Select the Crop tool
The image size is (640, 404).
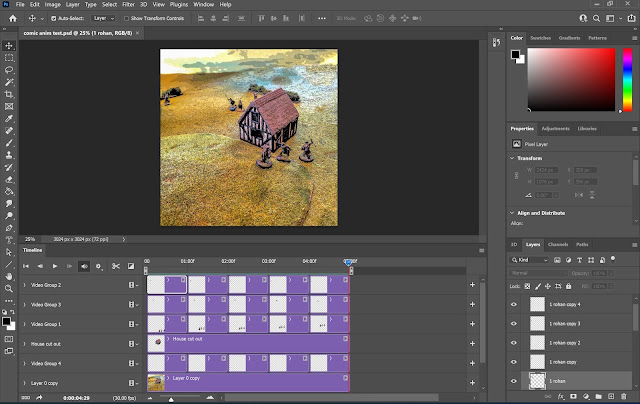point(10,94)
